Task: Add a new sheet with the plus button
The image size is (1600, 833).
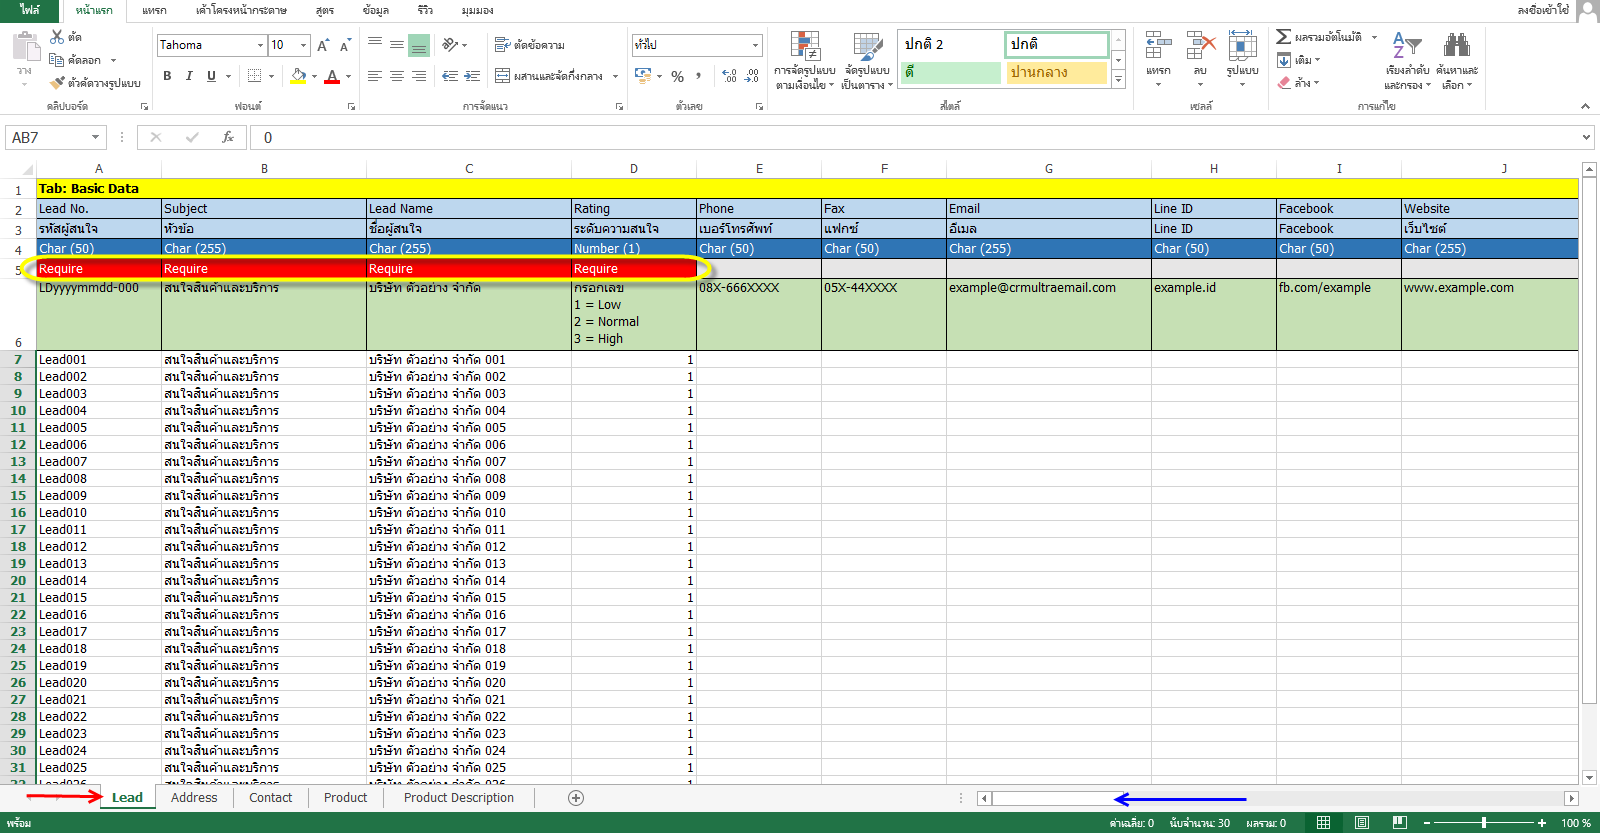Action: tap(576, 798)
